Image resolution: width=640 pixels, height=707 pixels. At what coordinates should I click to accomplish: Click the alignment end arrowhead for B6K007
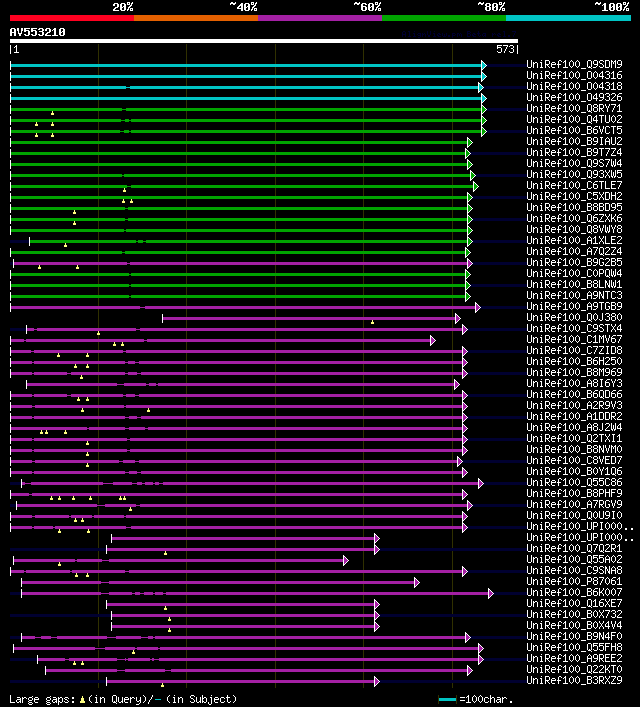tap(491, 593)
